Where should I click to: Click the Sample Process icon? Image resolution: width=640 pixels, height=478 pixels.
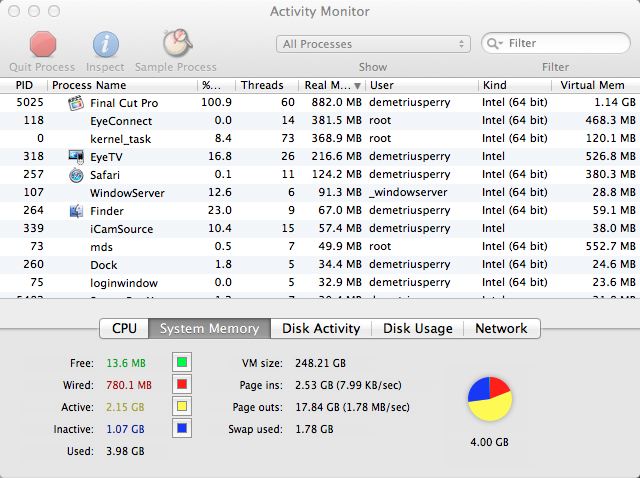coord(177,43)
